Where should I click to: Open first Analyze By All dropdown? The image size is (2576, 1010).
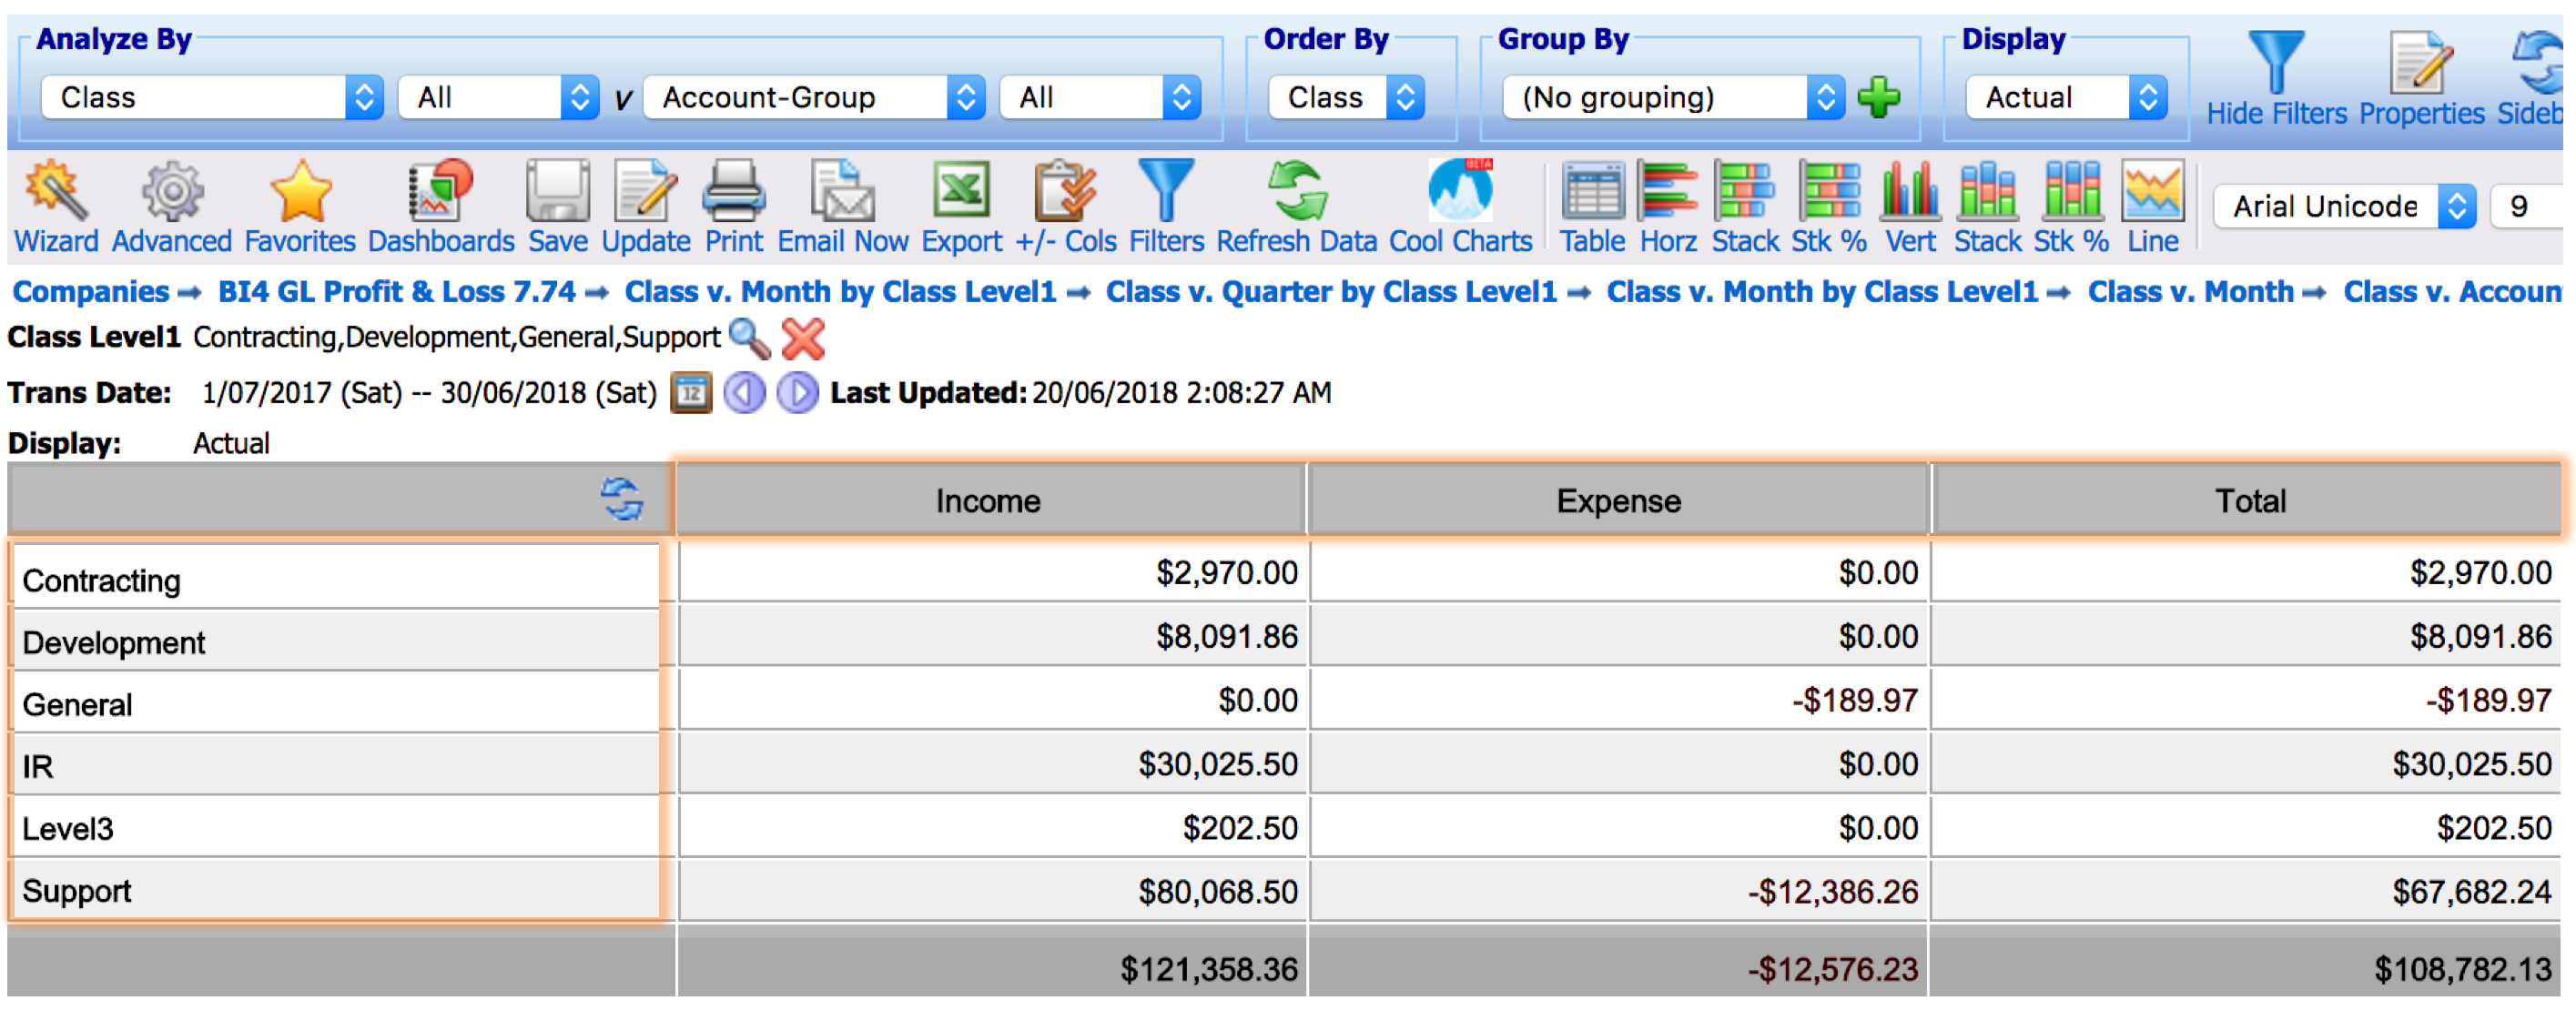(x=498, y=97)
